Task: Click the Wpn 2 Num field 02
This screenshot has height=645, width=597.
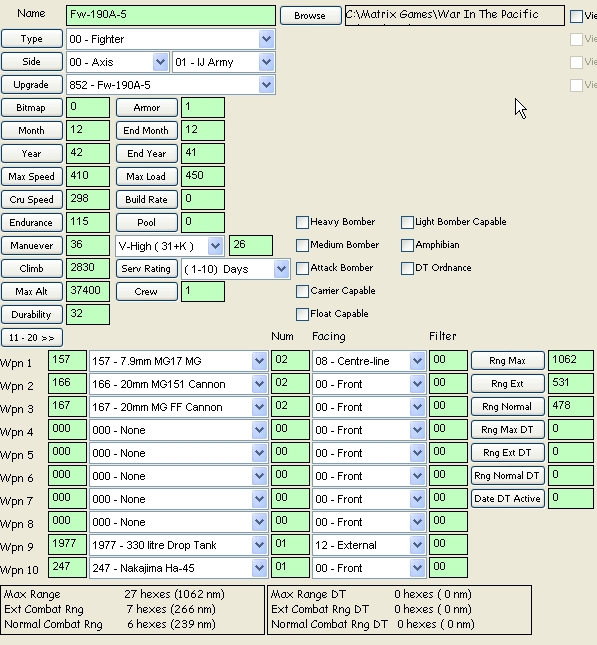Action: (290, 384)
